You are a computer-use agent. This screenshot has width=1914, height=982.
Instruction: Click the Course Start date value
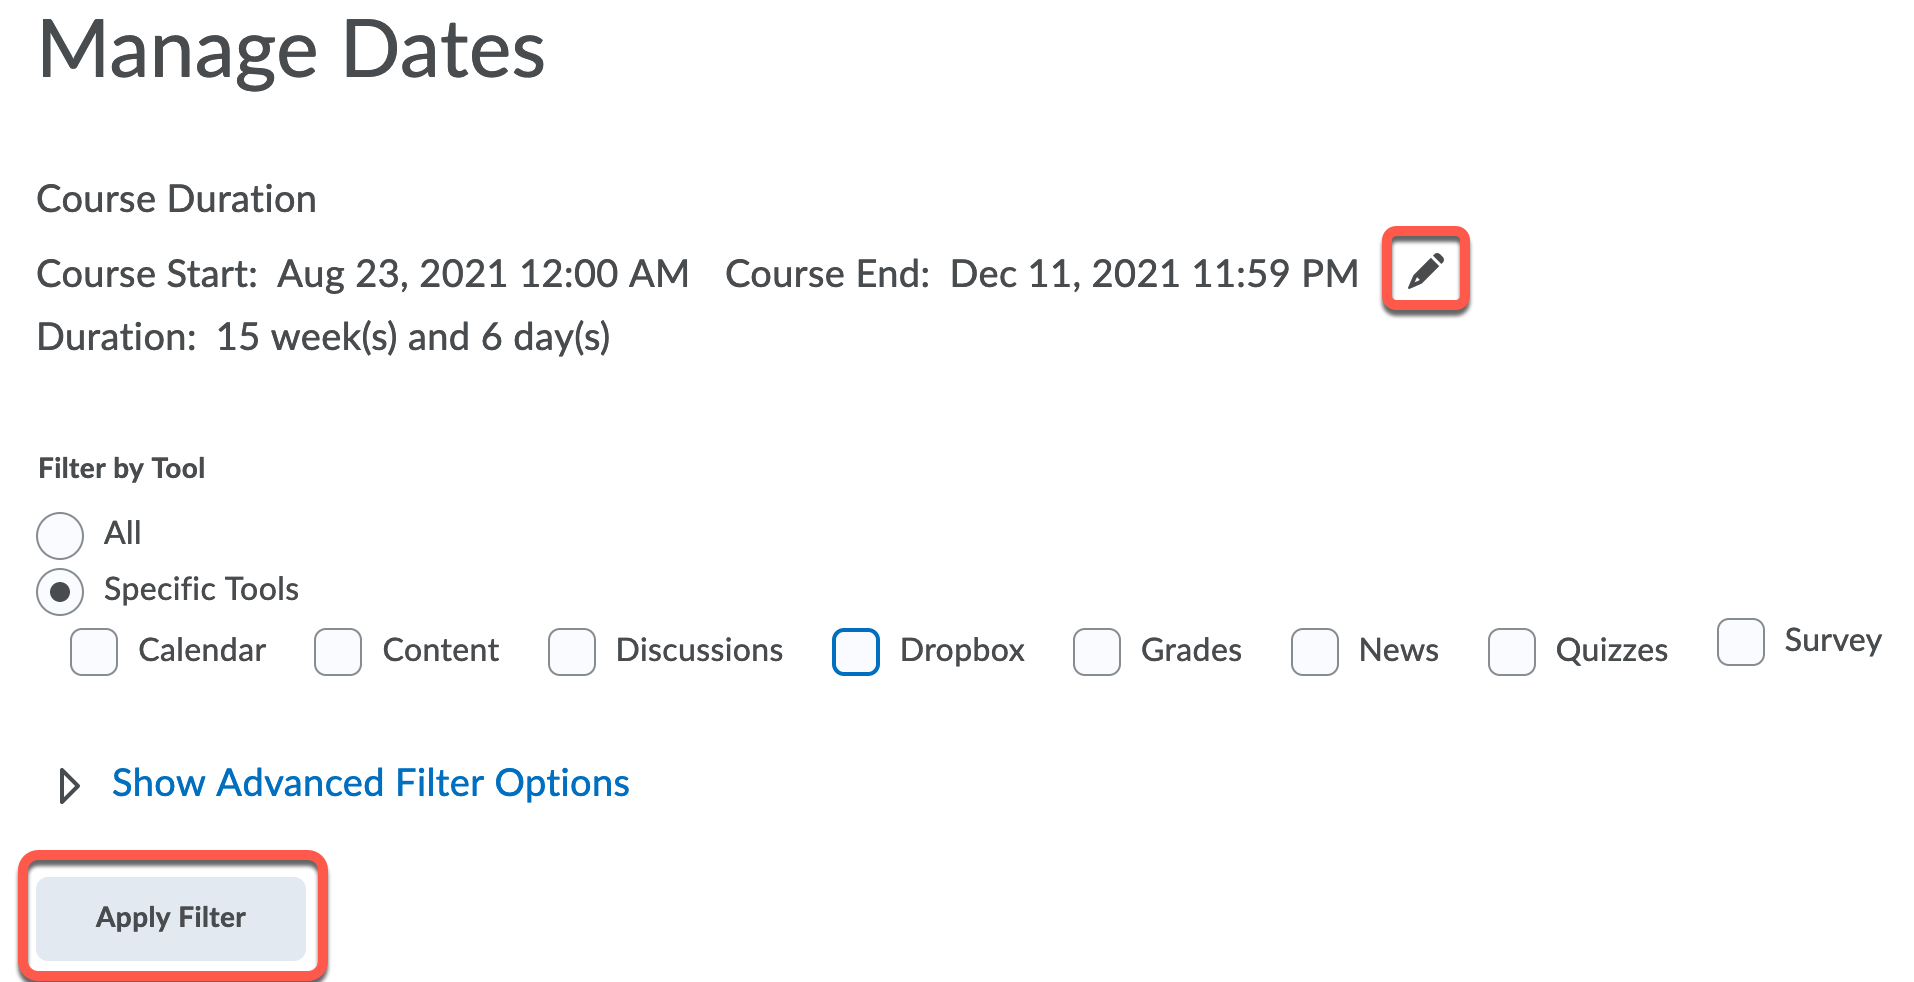pyautogui.click(x=483, y=274)
